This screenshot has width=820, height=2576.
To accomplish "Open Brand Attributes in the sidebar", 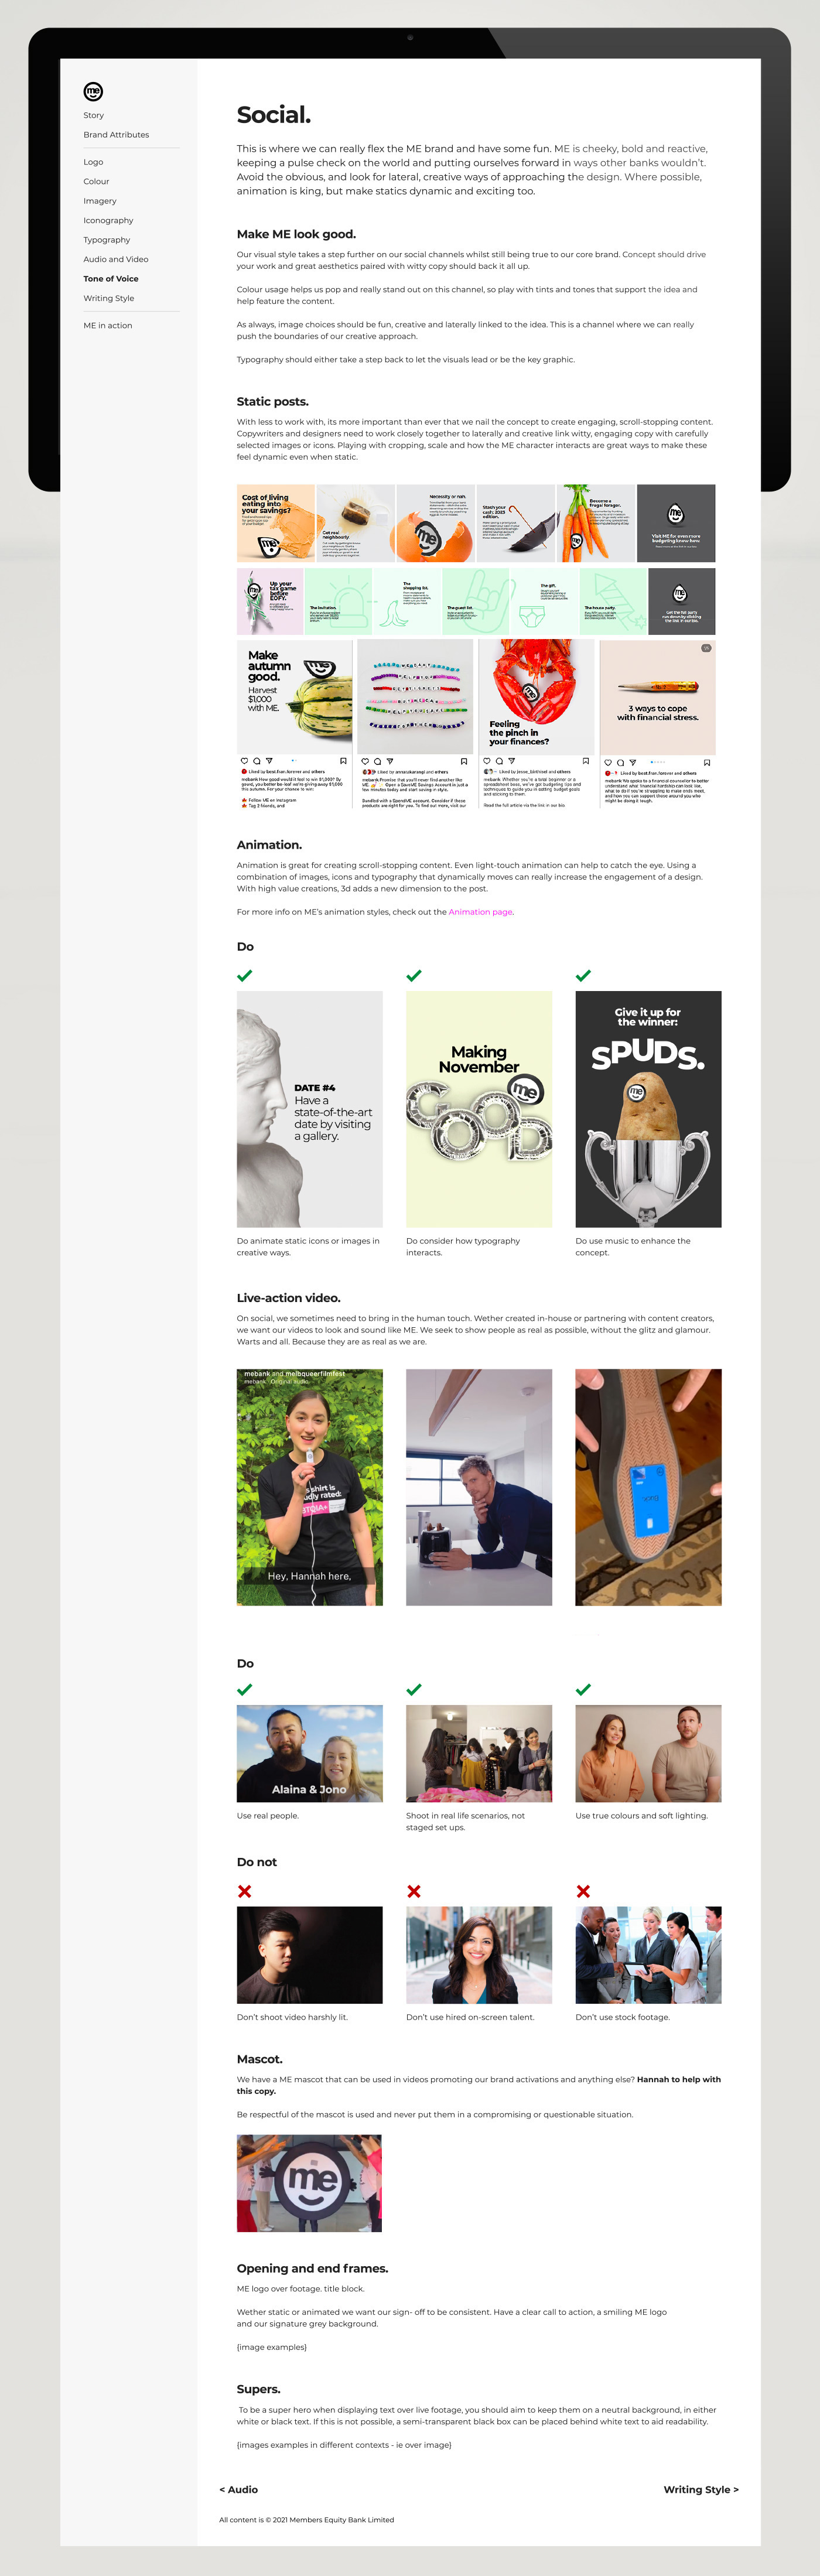I will (x=116, y=134).
